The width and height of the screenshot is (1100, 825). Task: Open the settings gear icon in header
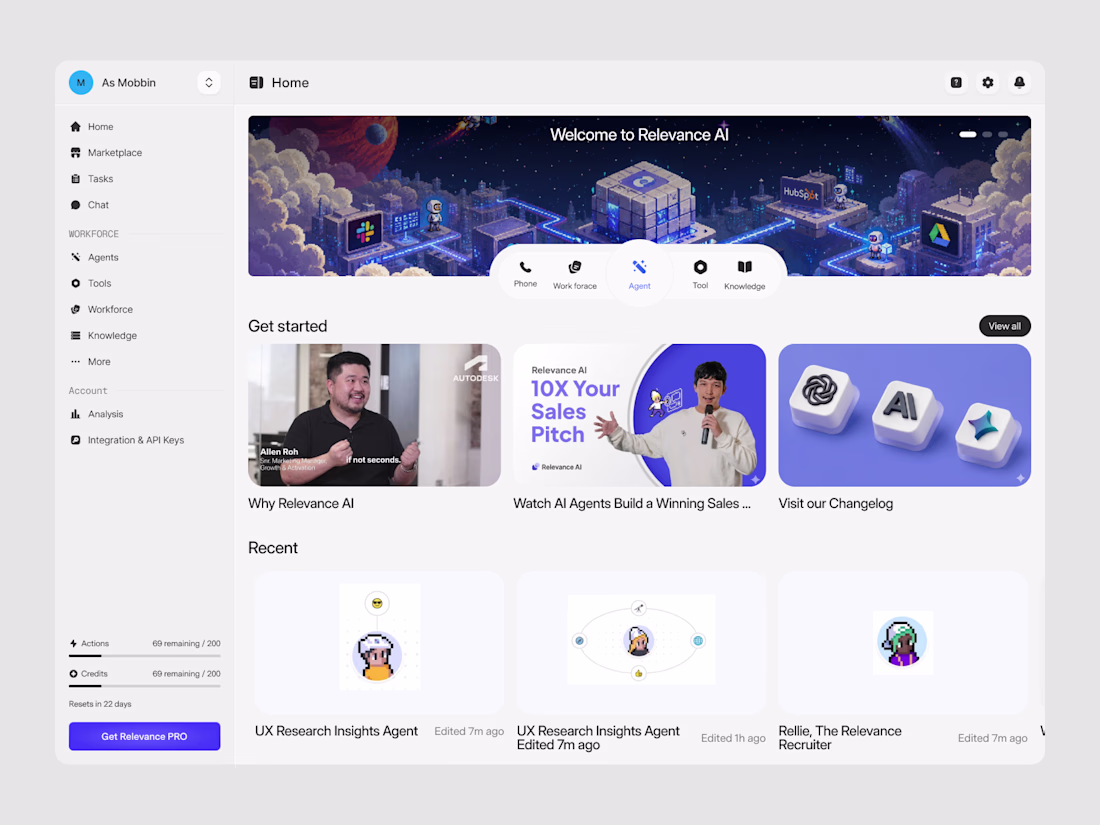coord(988,83)
